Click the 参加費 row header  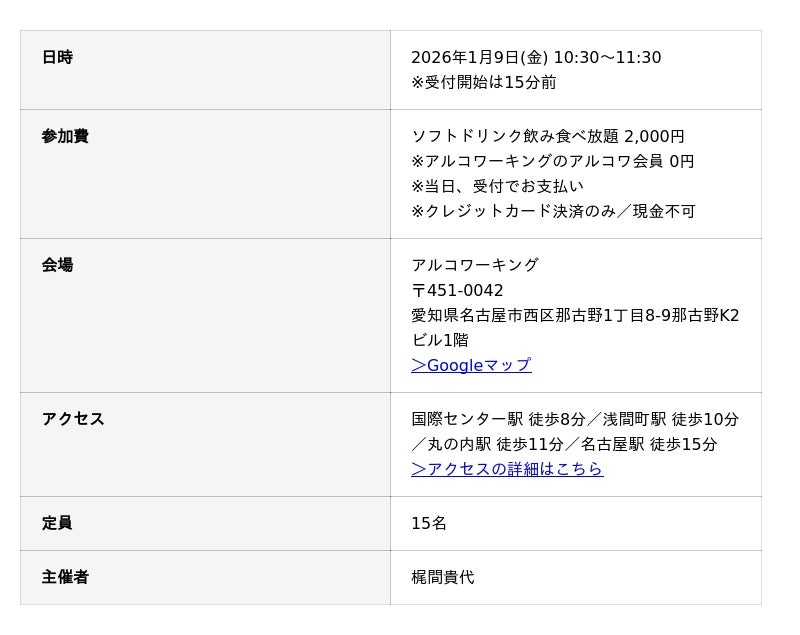click(x=65, y=137)
